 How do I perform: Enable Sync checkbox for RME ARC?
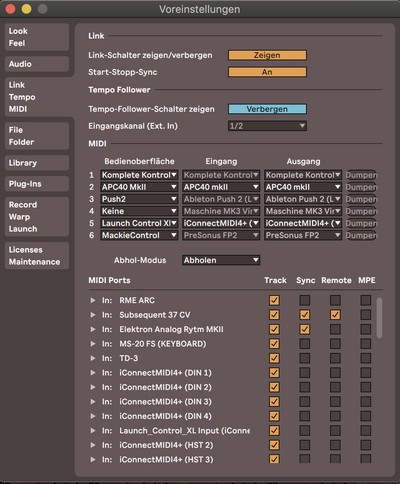coord(305,300)
